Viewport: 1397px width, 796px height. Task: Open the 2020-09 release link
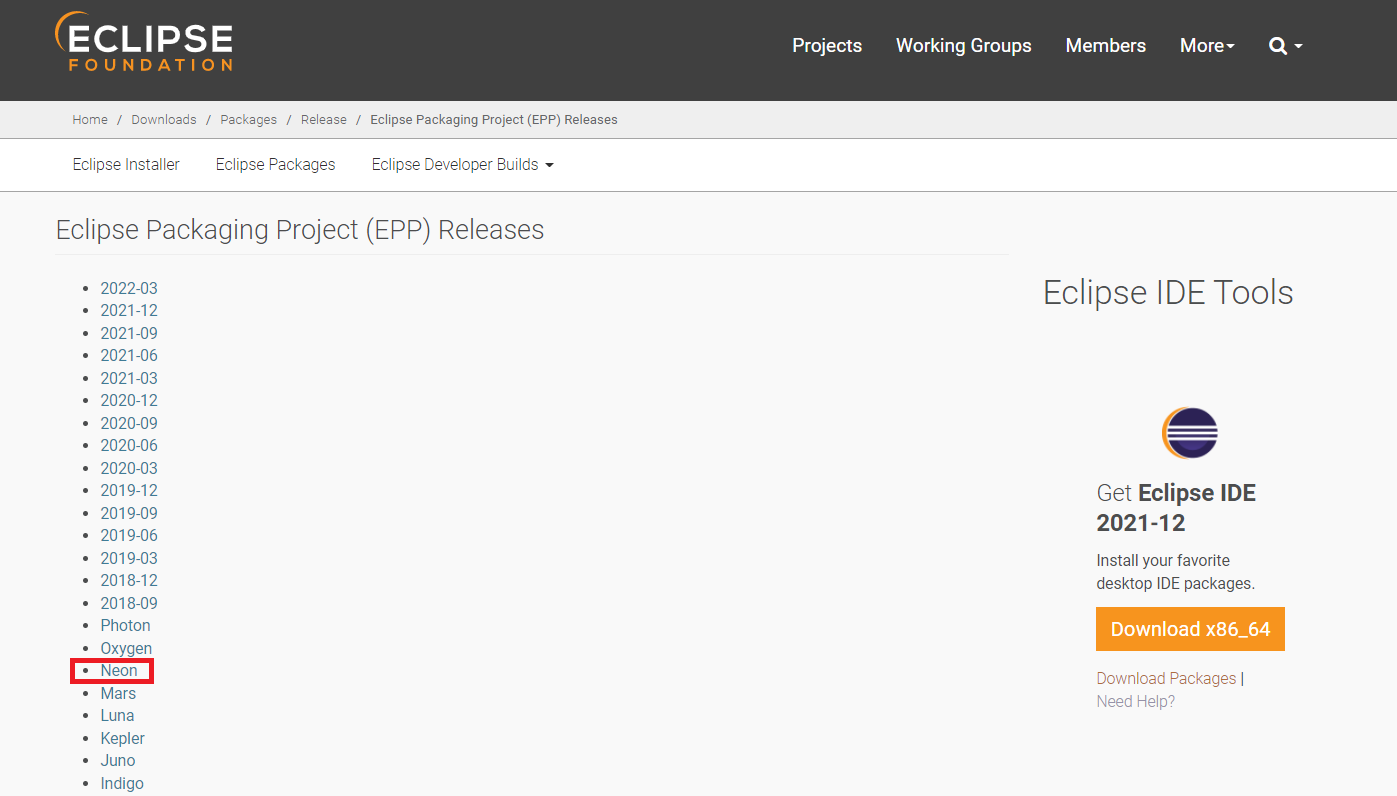129,423
